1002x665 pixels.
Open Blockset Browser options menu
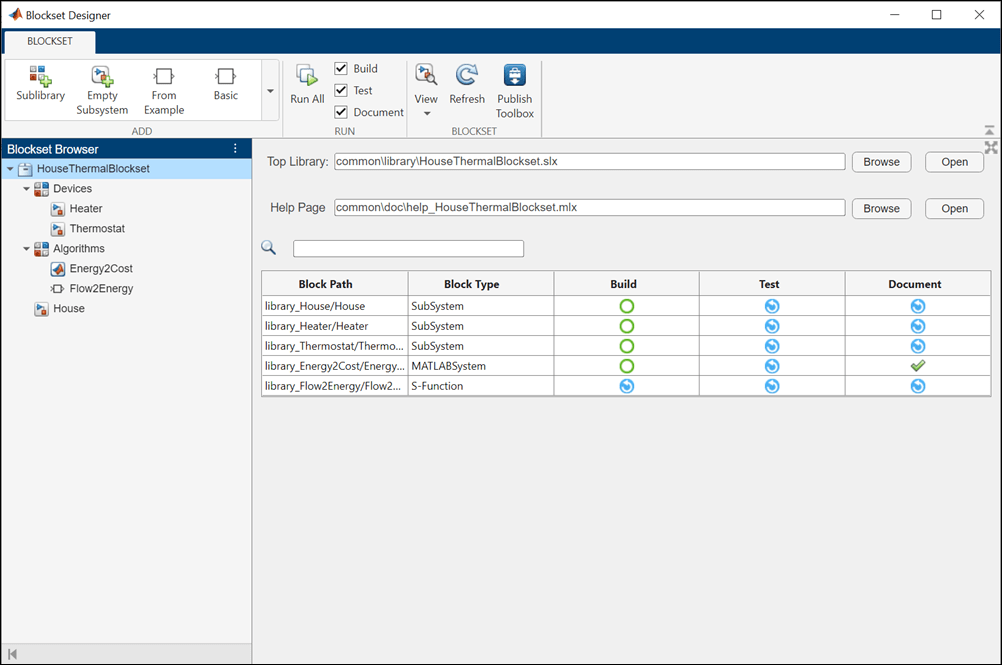236,149
